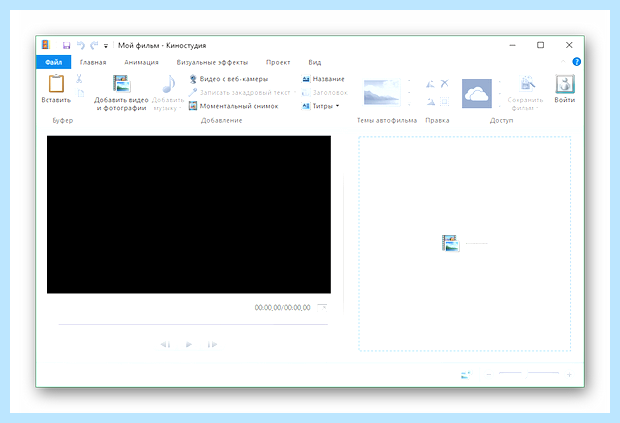Image resolution: width=620 pixels, height=423 pixels.
Task: Take a Моментальный снимок
Action: tap(234, 106)
